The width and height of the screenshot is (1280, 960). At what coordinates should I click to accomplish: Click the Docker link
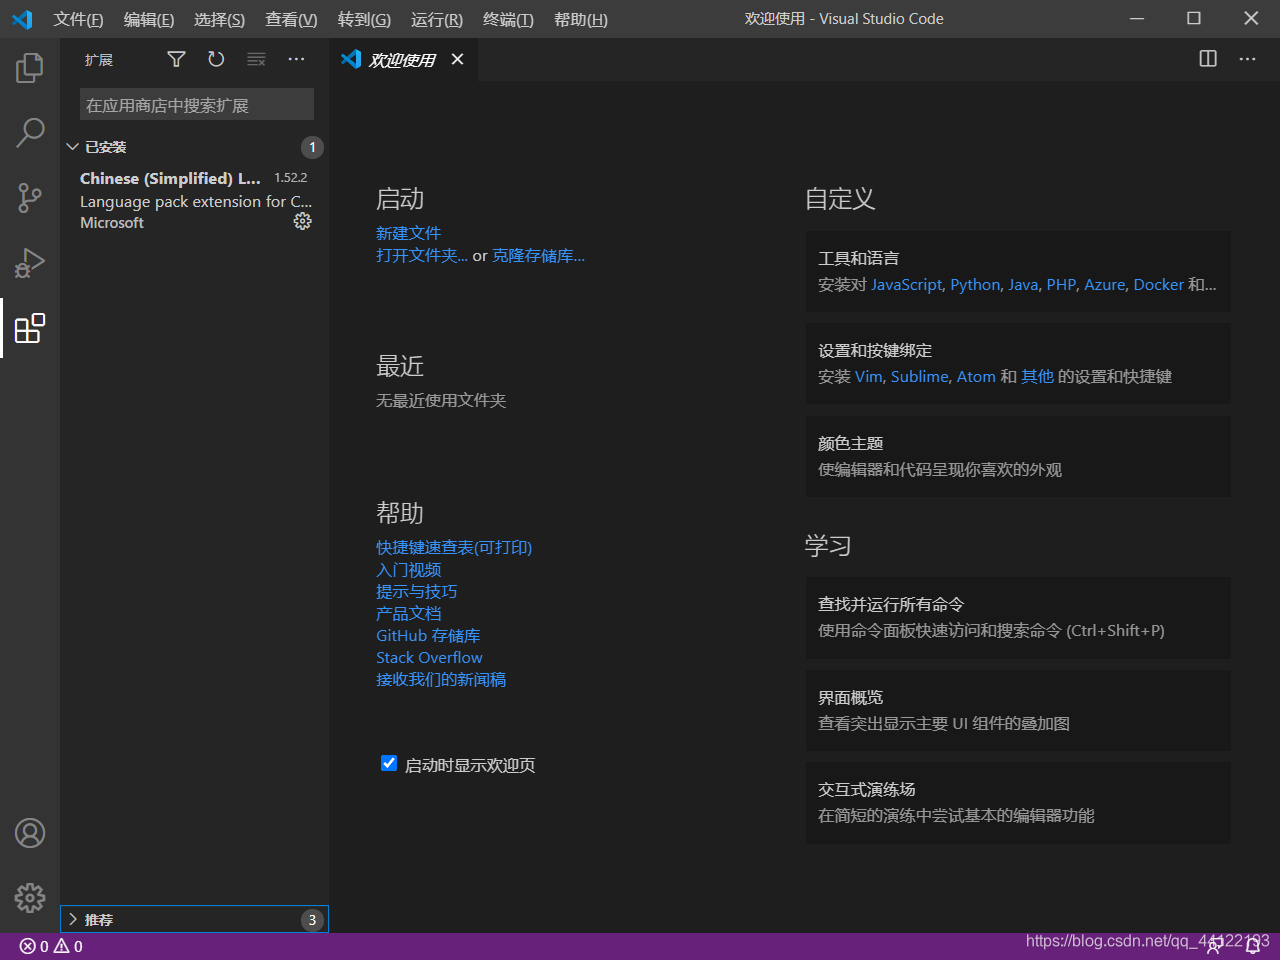[x=1158, y=284]
